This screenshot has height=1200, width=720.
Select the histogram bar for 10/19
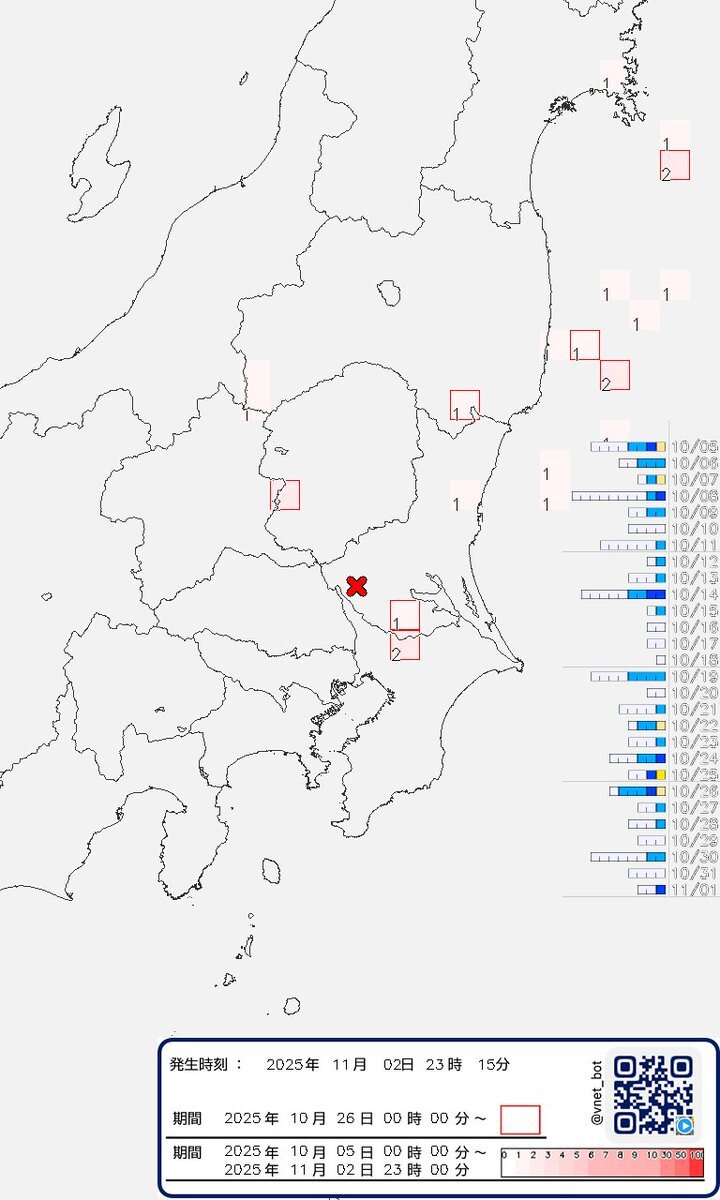[628, 676]
